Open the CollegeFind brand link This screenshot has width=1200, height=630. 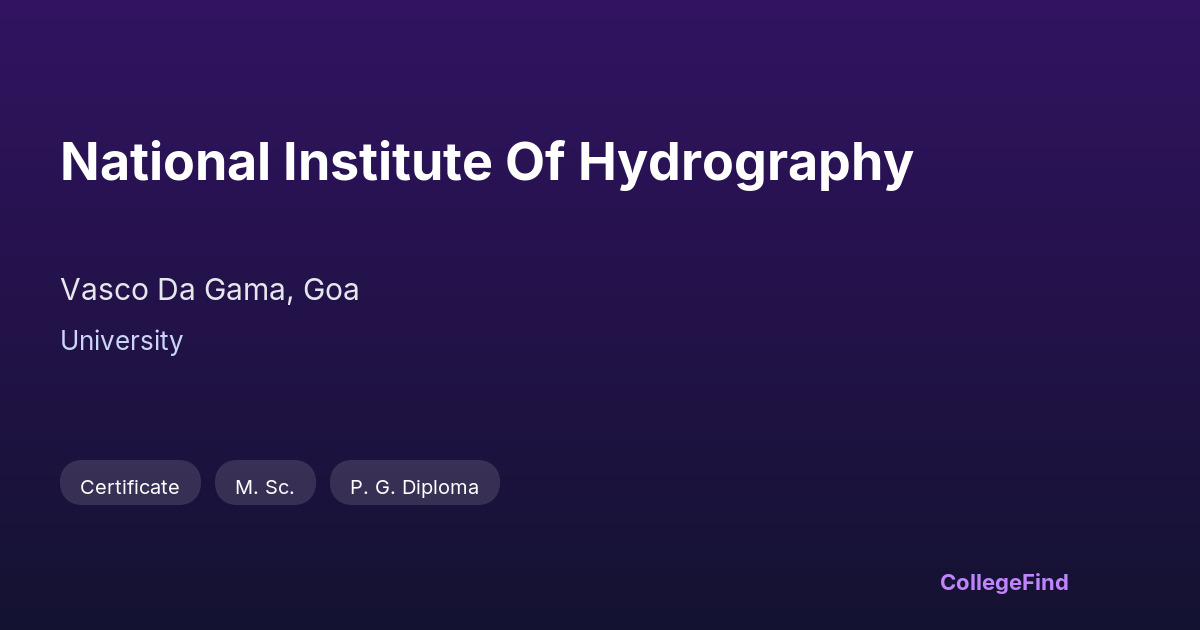tap(1004, 582)
